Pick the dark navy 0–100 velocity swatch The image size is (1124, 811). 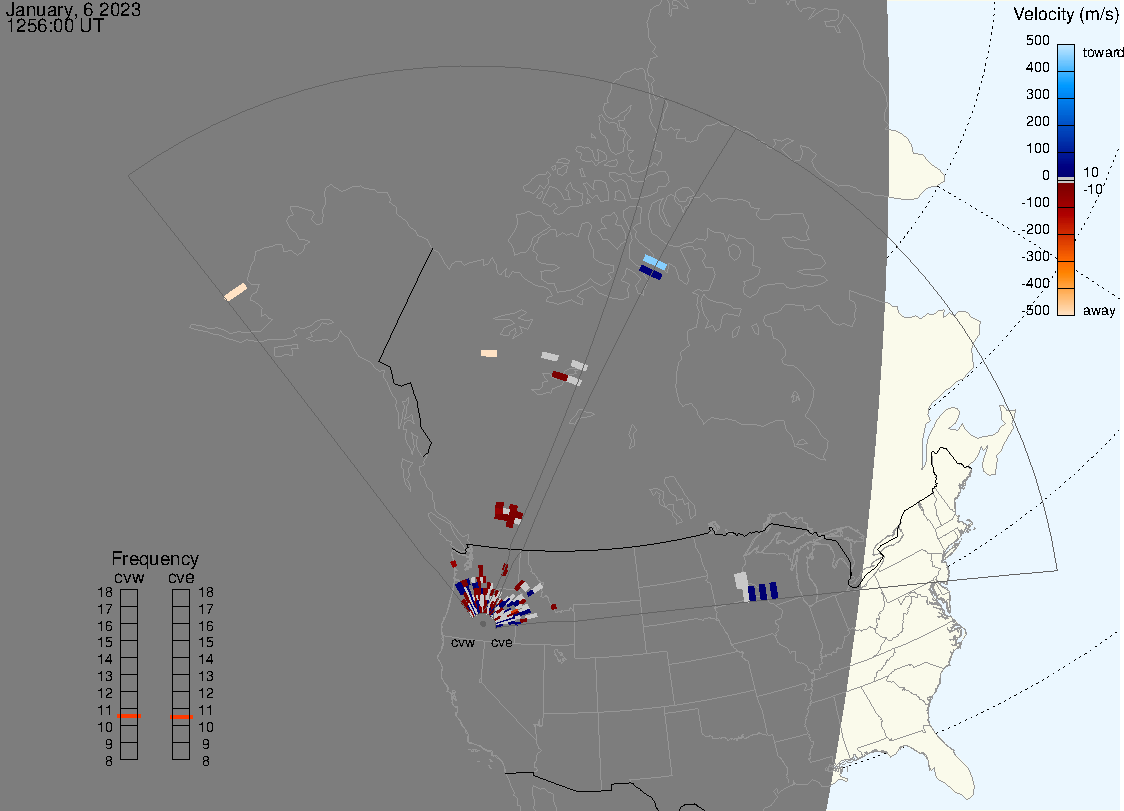click(1066, 163)
